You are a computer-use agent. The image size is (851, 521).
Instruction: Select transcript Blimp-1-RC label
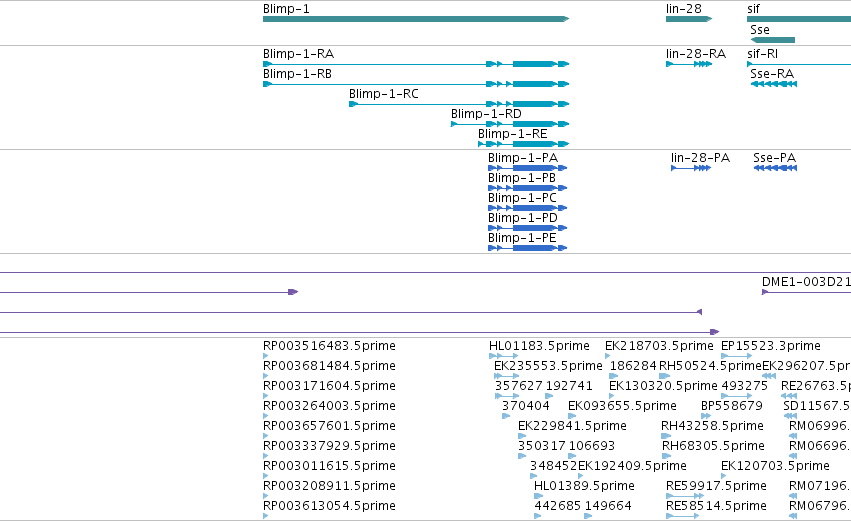(x=384, y=94)
